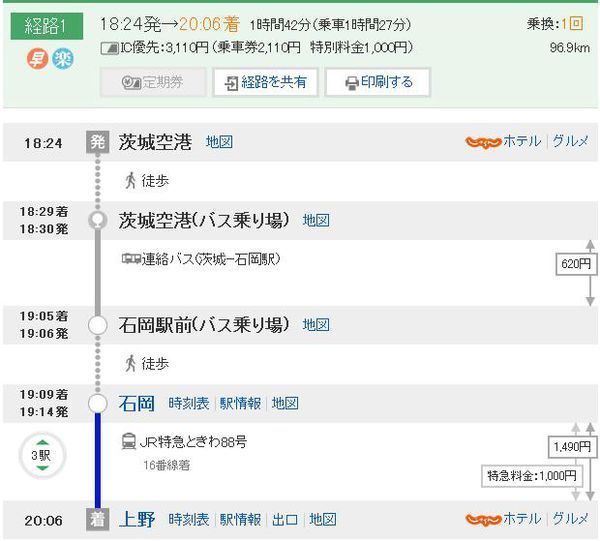This screenshot has width=600, height=541.
Task: Open 駅情報 station info for 上野
Action: [240, 520]
